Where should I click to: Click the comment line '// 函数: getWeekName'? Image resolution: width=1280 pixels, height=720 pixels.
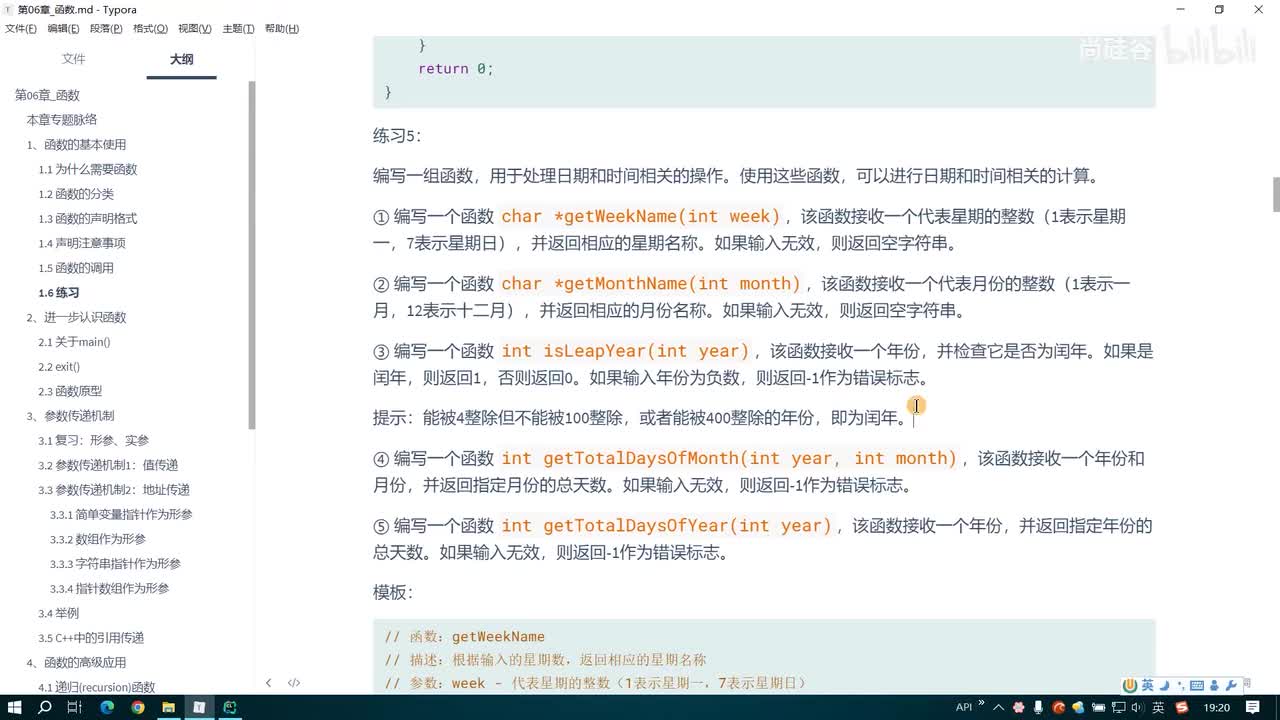tap(465, 636)
